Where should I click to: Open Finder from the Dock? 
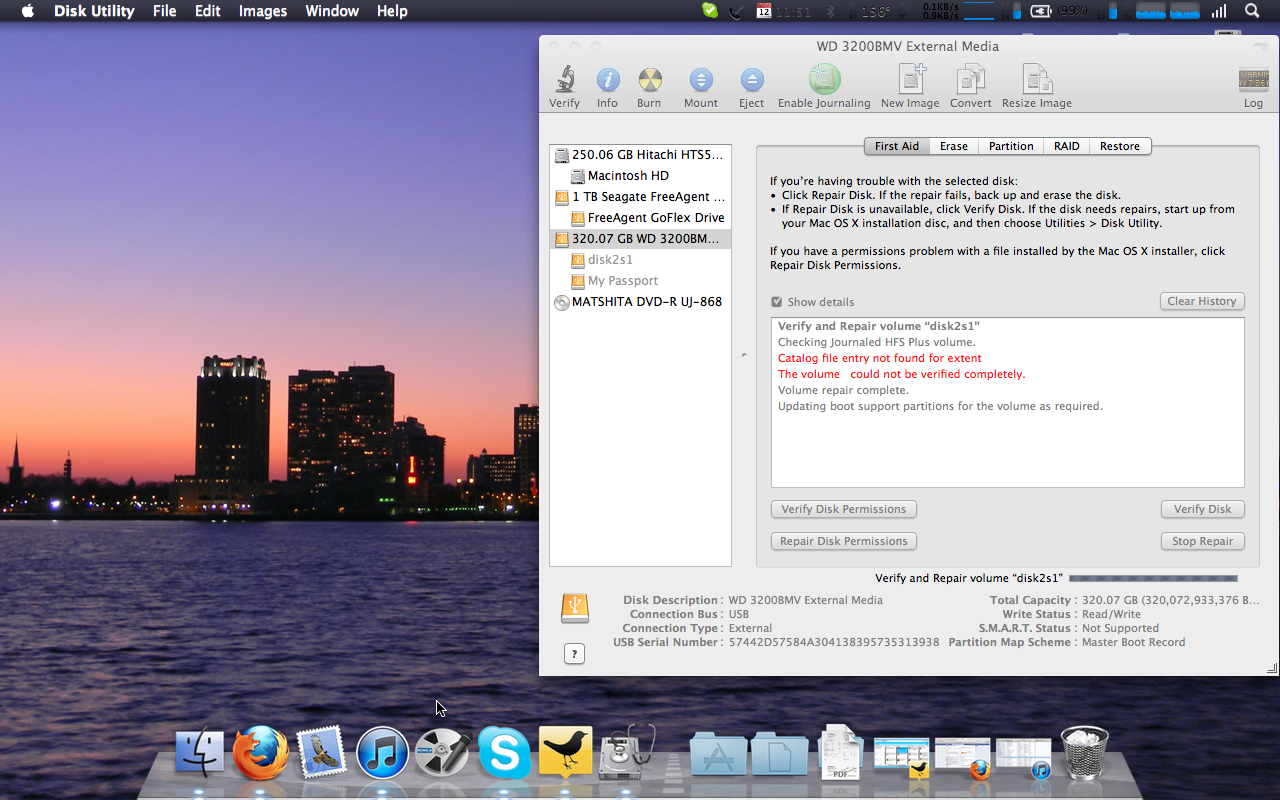point(200,753)
